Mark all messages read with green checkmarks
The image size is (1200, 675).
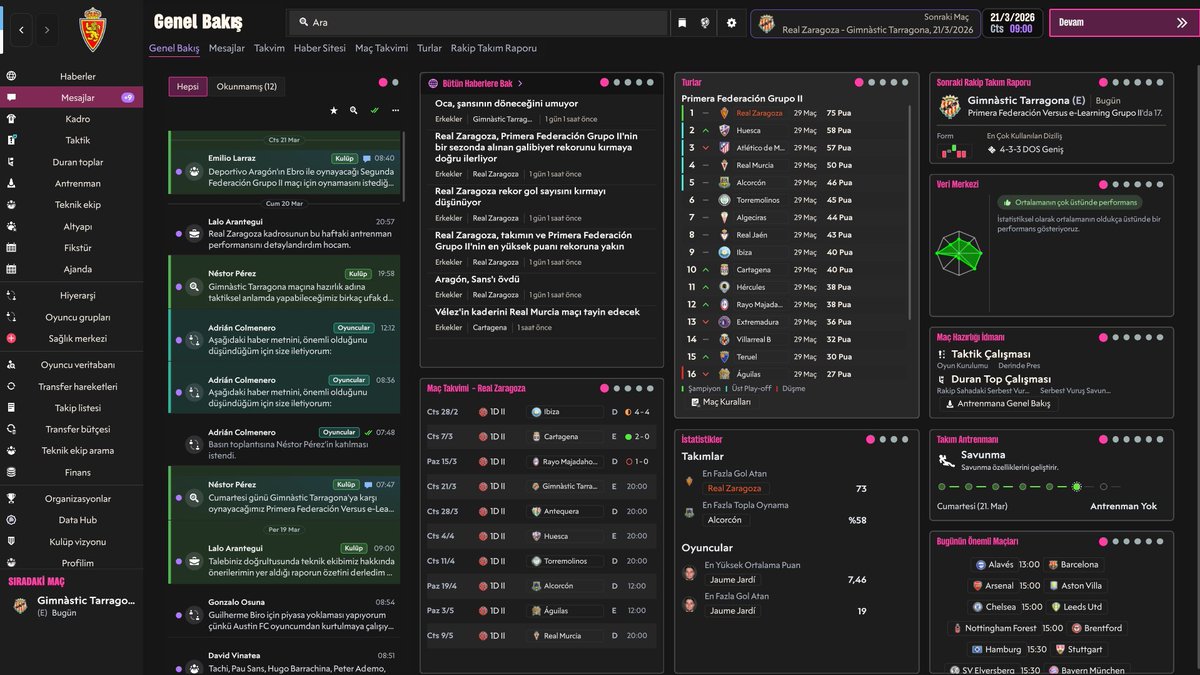point(374,110)
